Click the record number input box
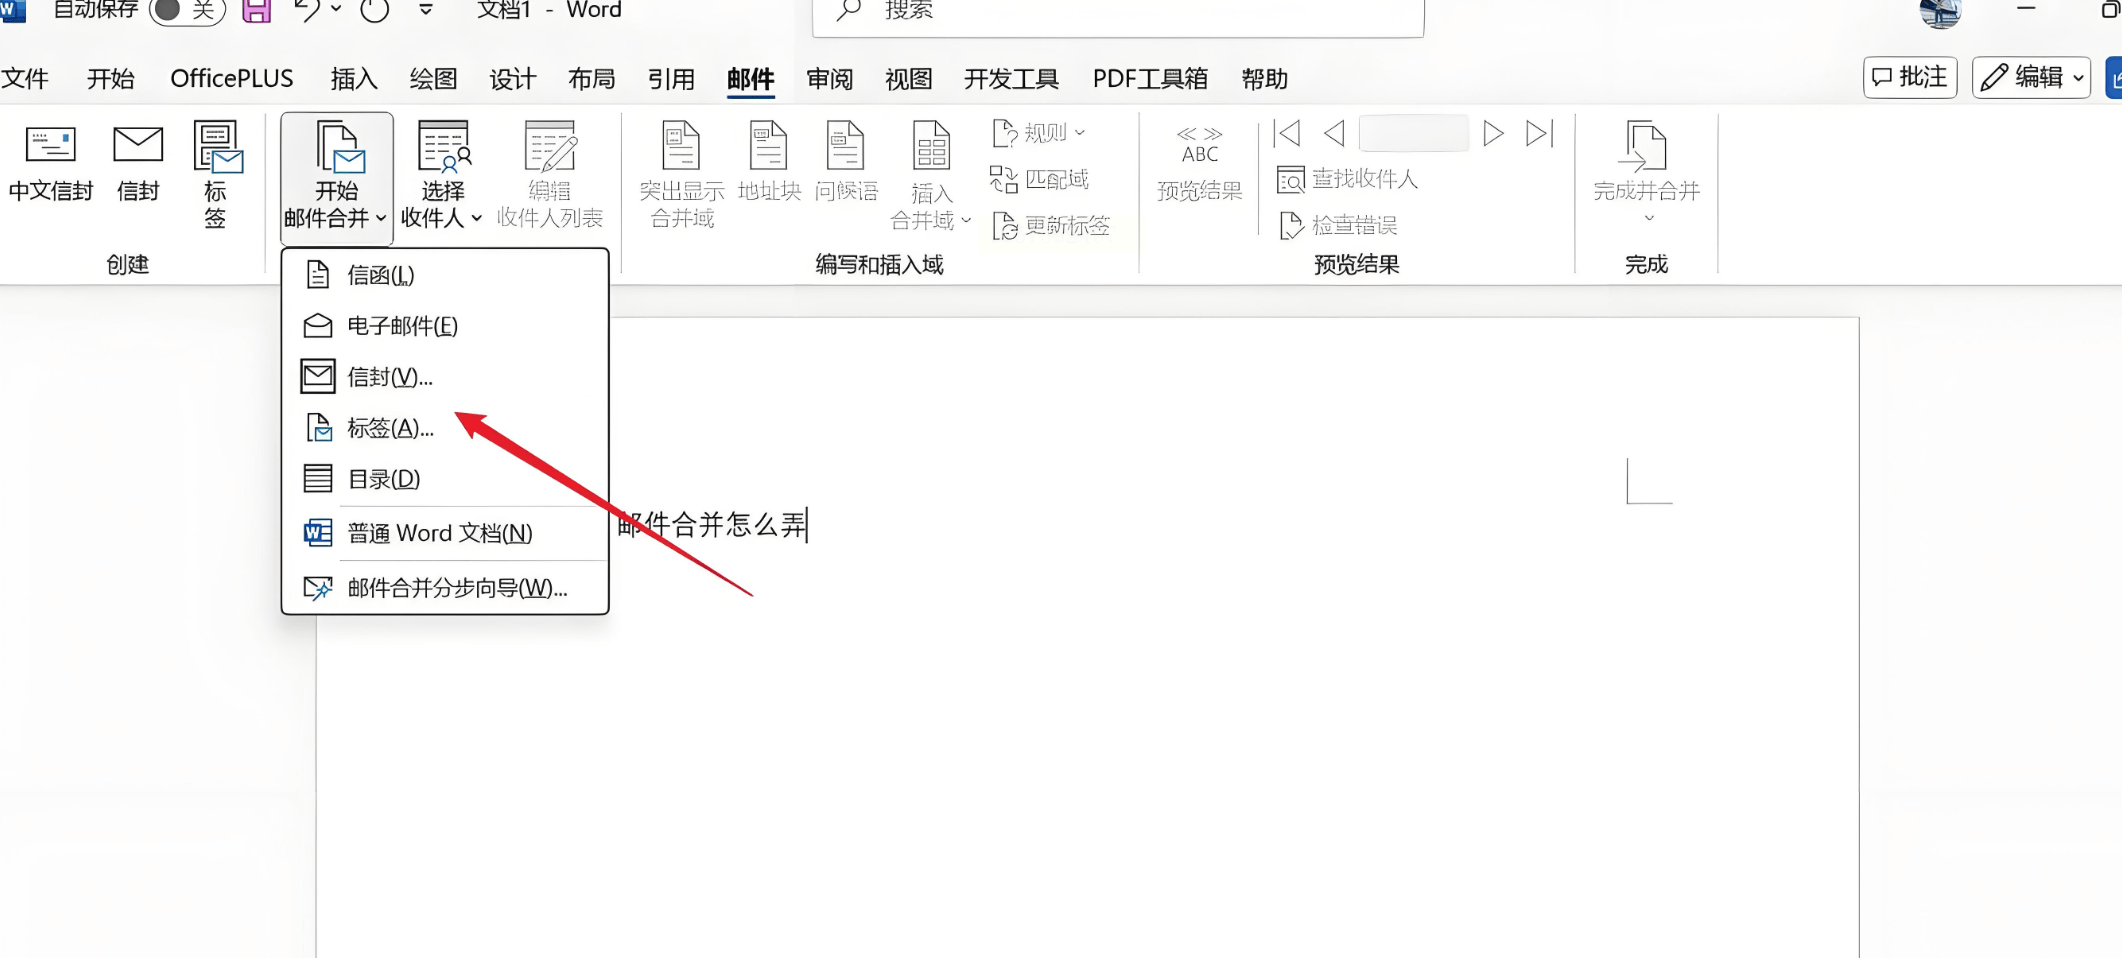The height and width of the screenshot is (958, 2122). (1413, 133)
